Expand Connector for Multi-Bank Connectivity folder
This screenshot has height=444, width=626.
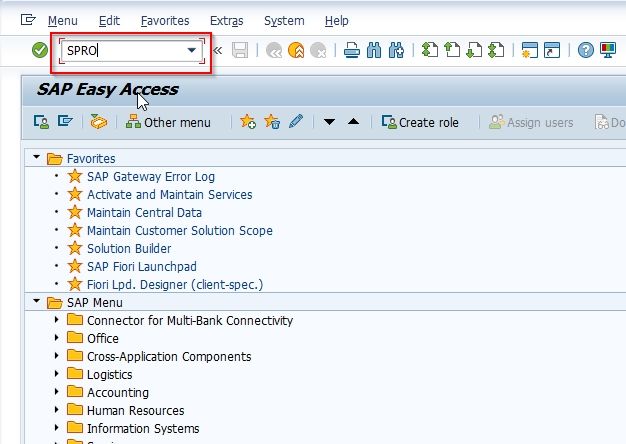tap(56, 319)
